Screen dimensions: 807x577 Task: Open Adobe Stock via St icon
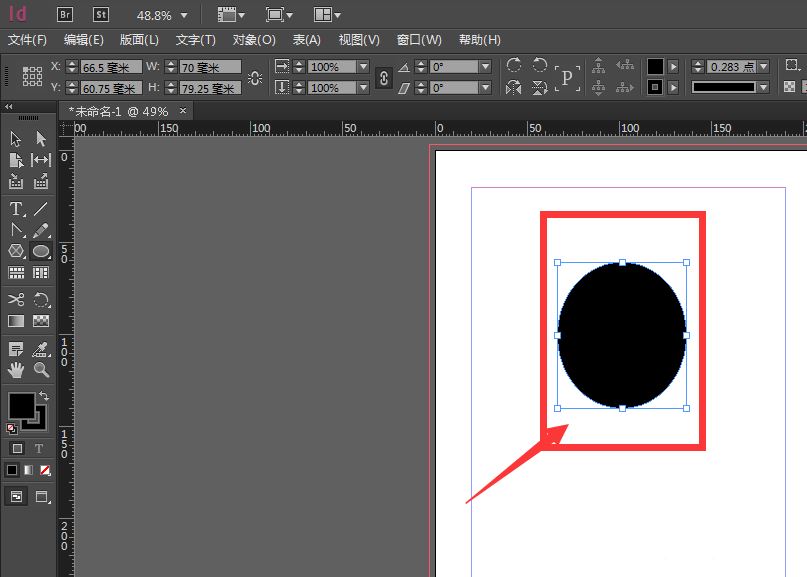coord(101,14)
